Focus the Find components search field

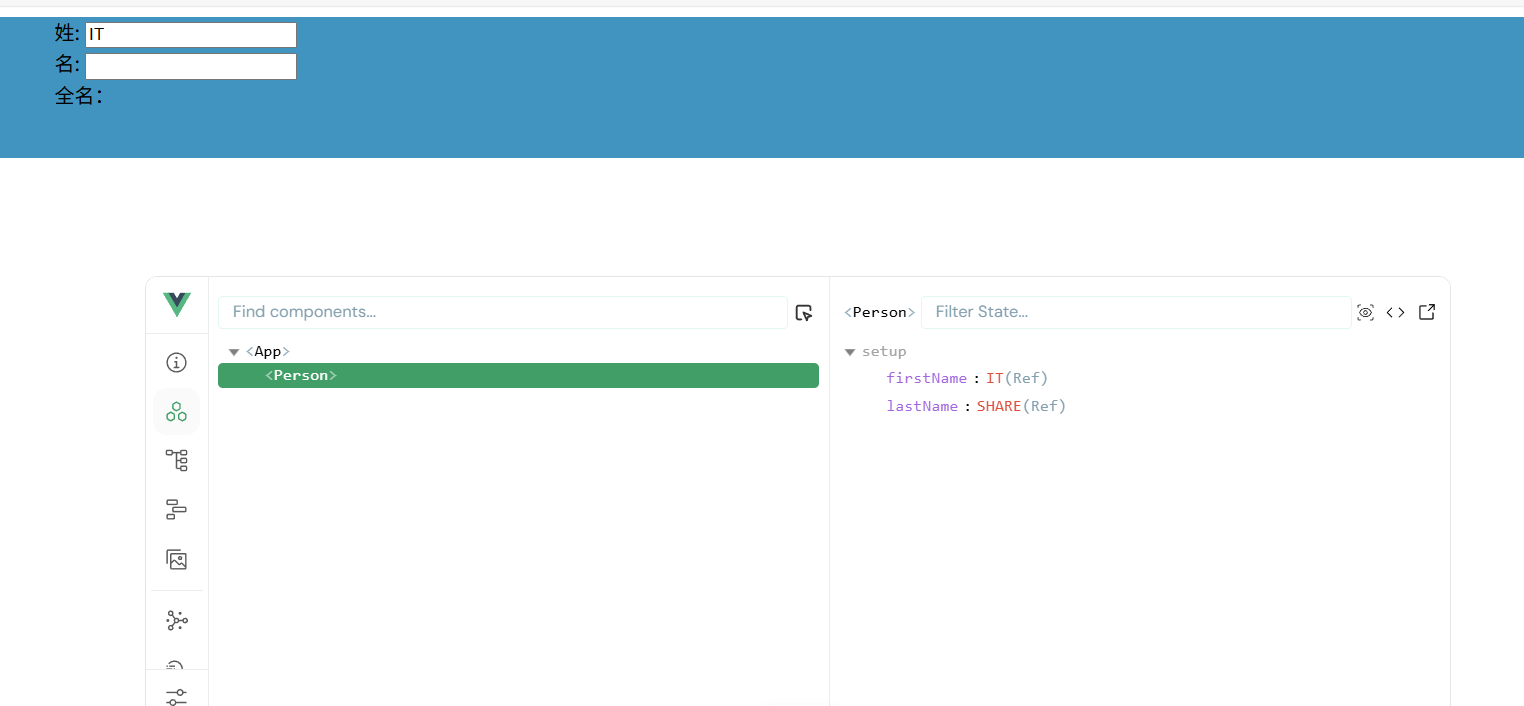[503, 312]
